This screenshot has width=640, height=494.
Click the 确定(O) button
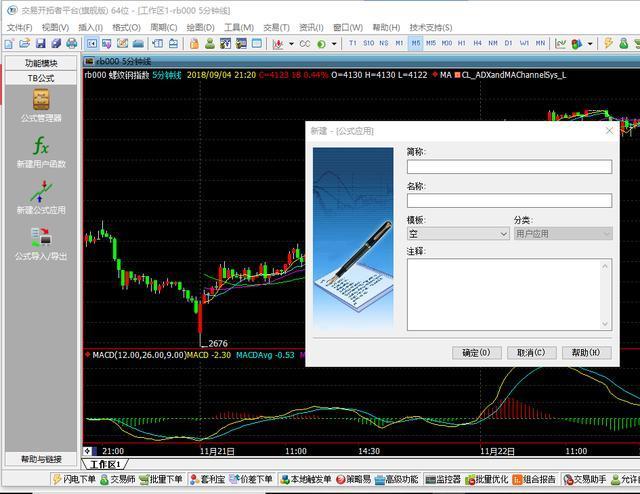(476, 353)
